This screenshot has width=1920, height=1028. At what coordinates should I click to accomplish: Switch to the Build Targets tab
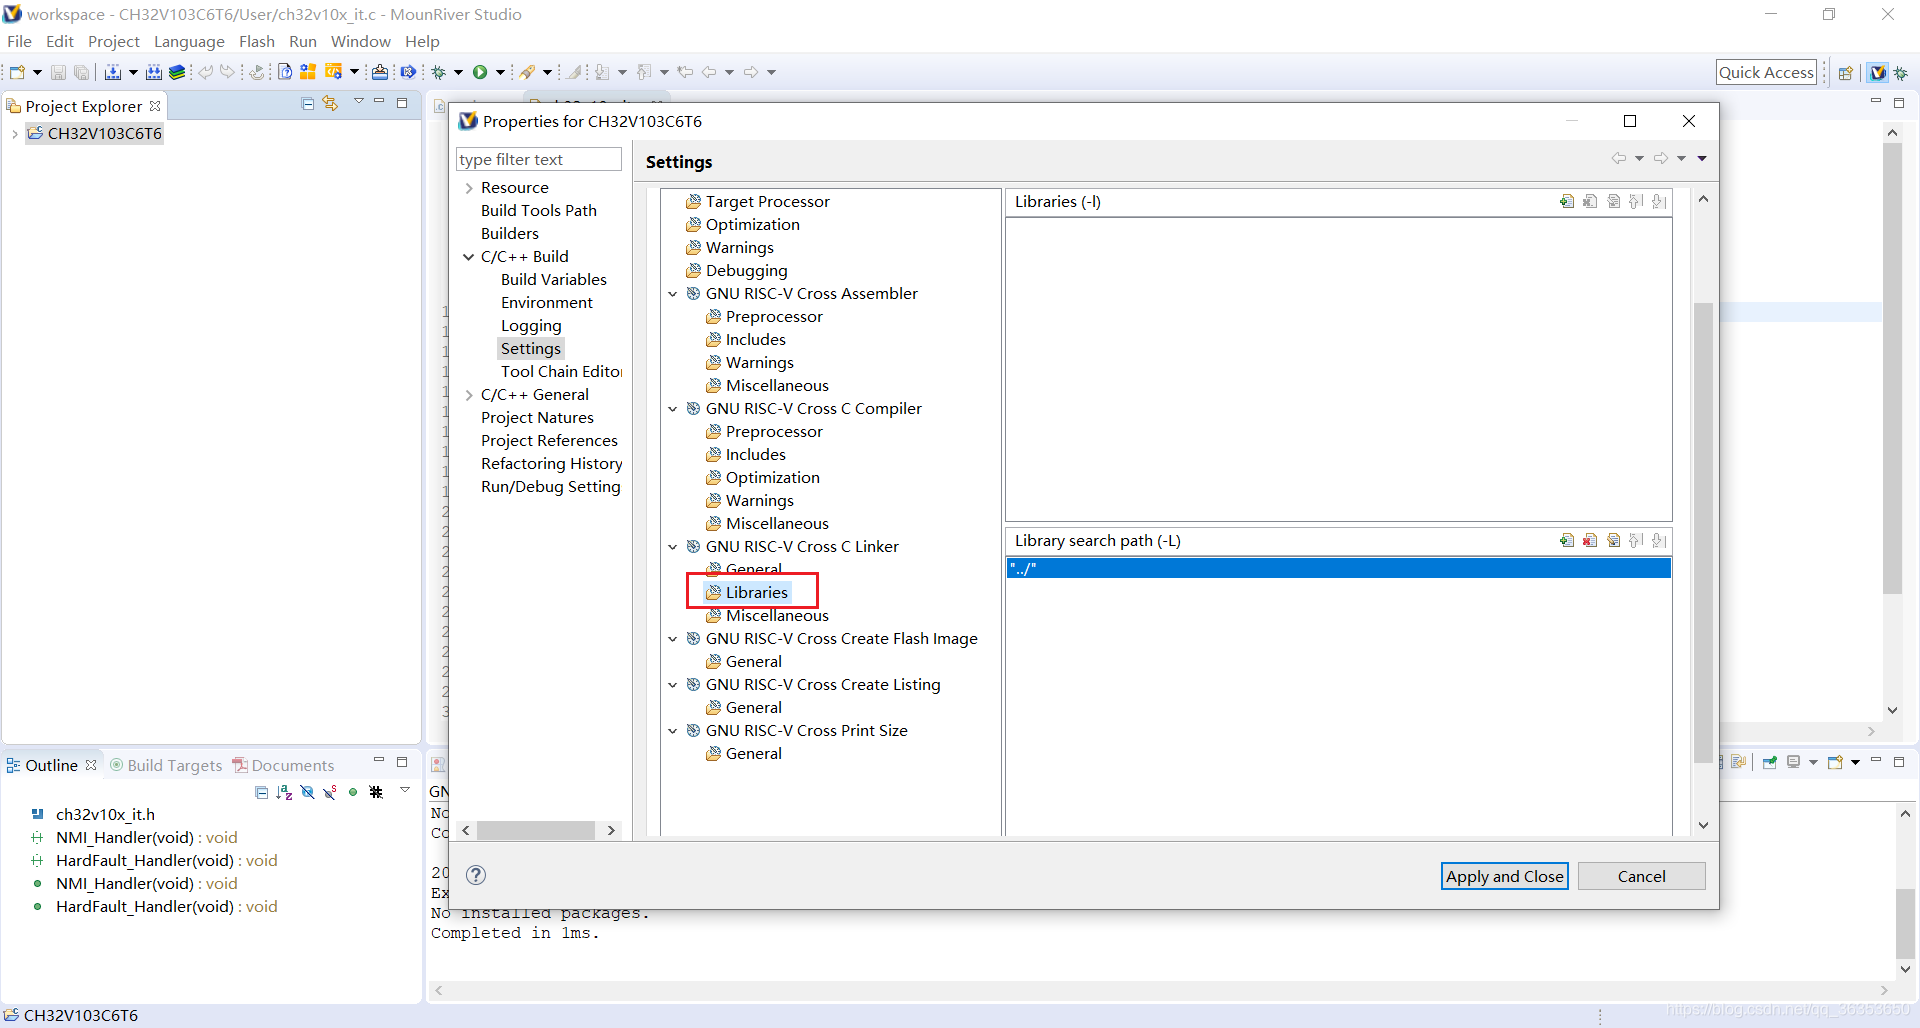[166, 765]
